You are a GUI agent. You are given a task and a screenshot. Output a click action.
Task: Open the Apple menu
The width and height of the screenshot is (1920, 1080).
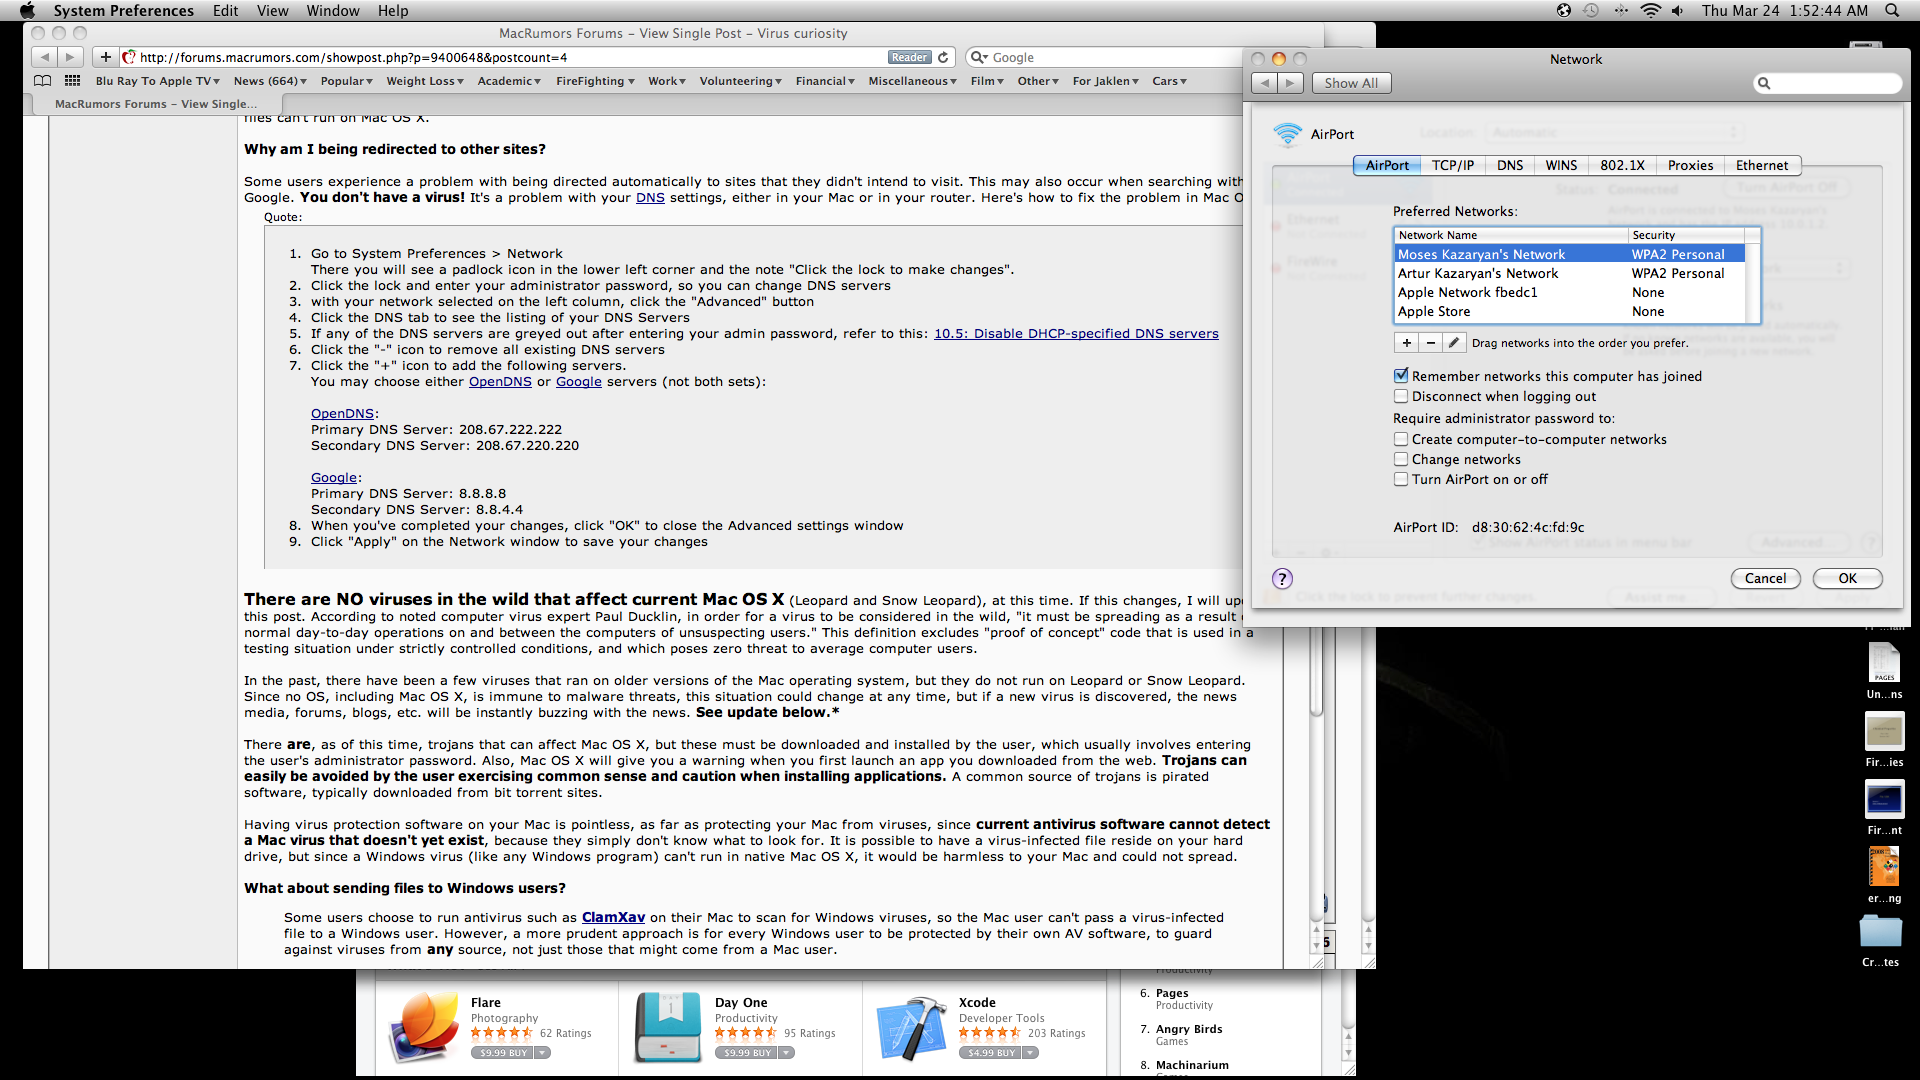(x=27, y=11)
